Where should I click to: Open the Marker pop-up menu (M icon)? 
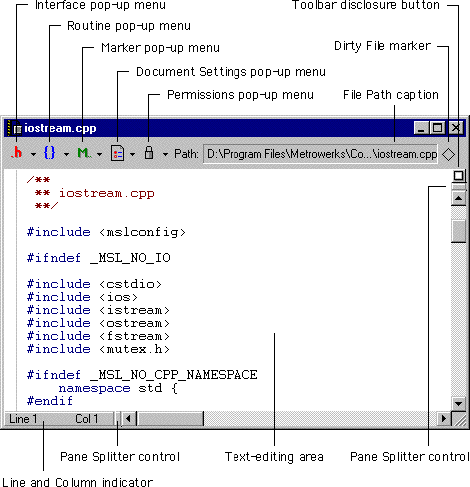pos(83,153)
